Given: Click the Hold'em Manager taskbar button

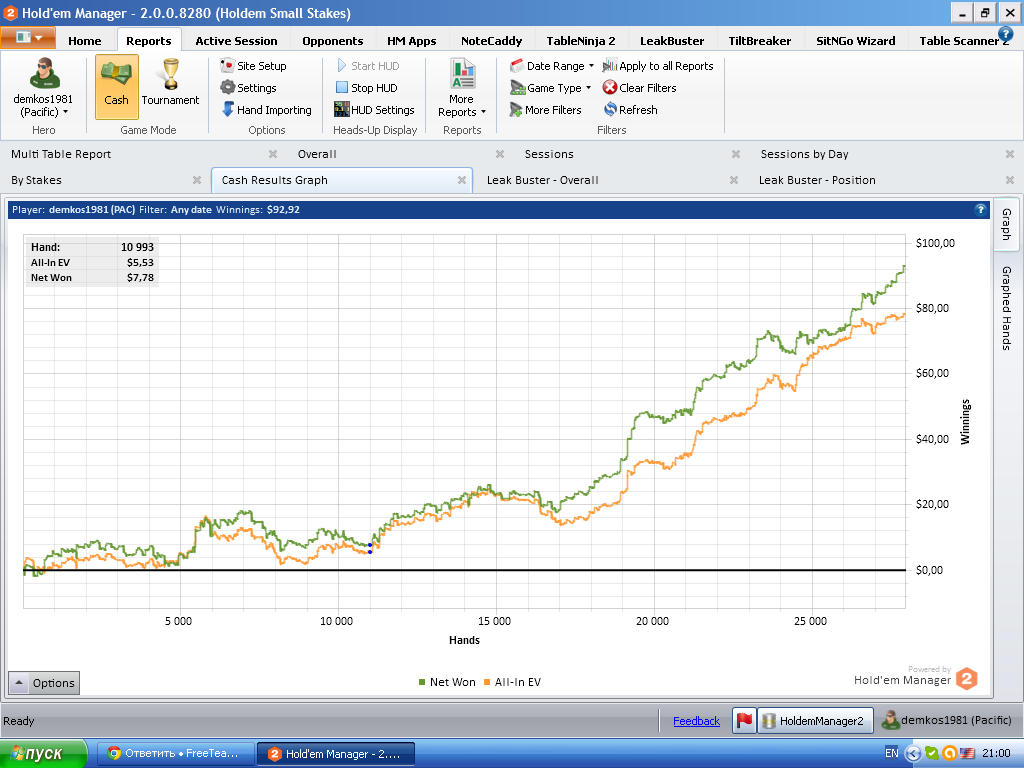Looking at the screenshot, I should pos(336,754).
